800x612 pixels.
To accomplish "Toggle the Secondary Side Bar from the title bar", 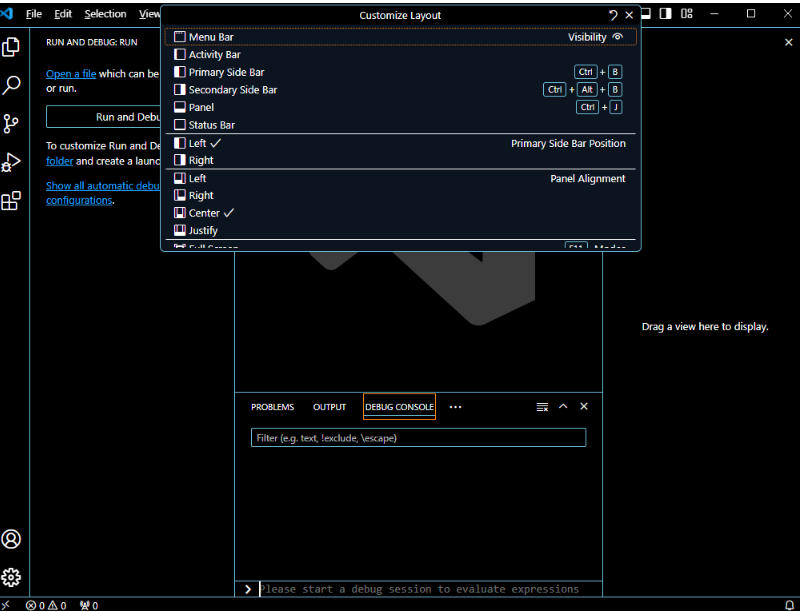I will pos(666,13).
